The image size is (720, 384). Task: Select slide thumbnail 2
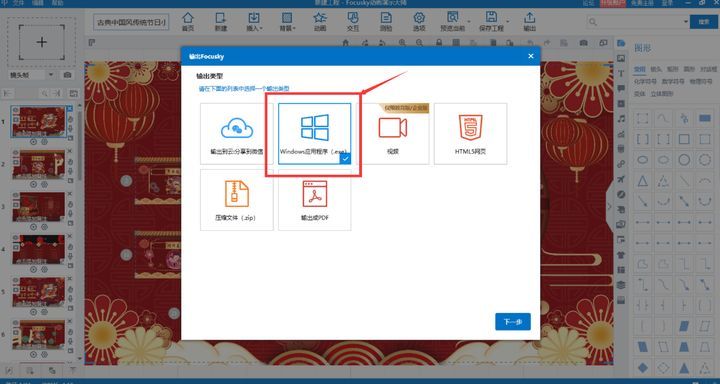tap(39, 164)
